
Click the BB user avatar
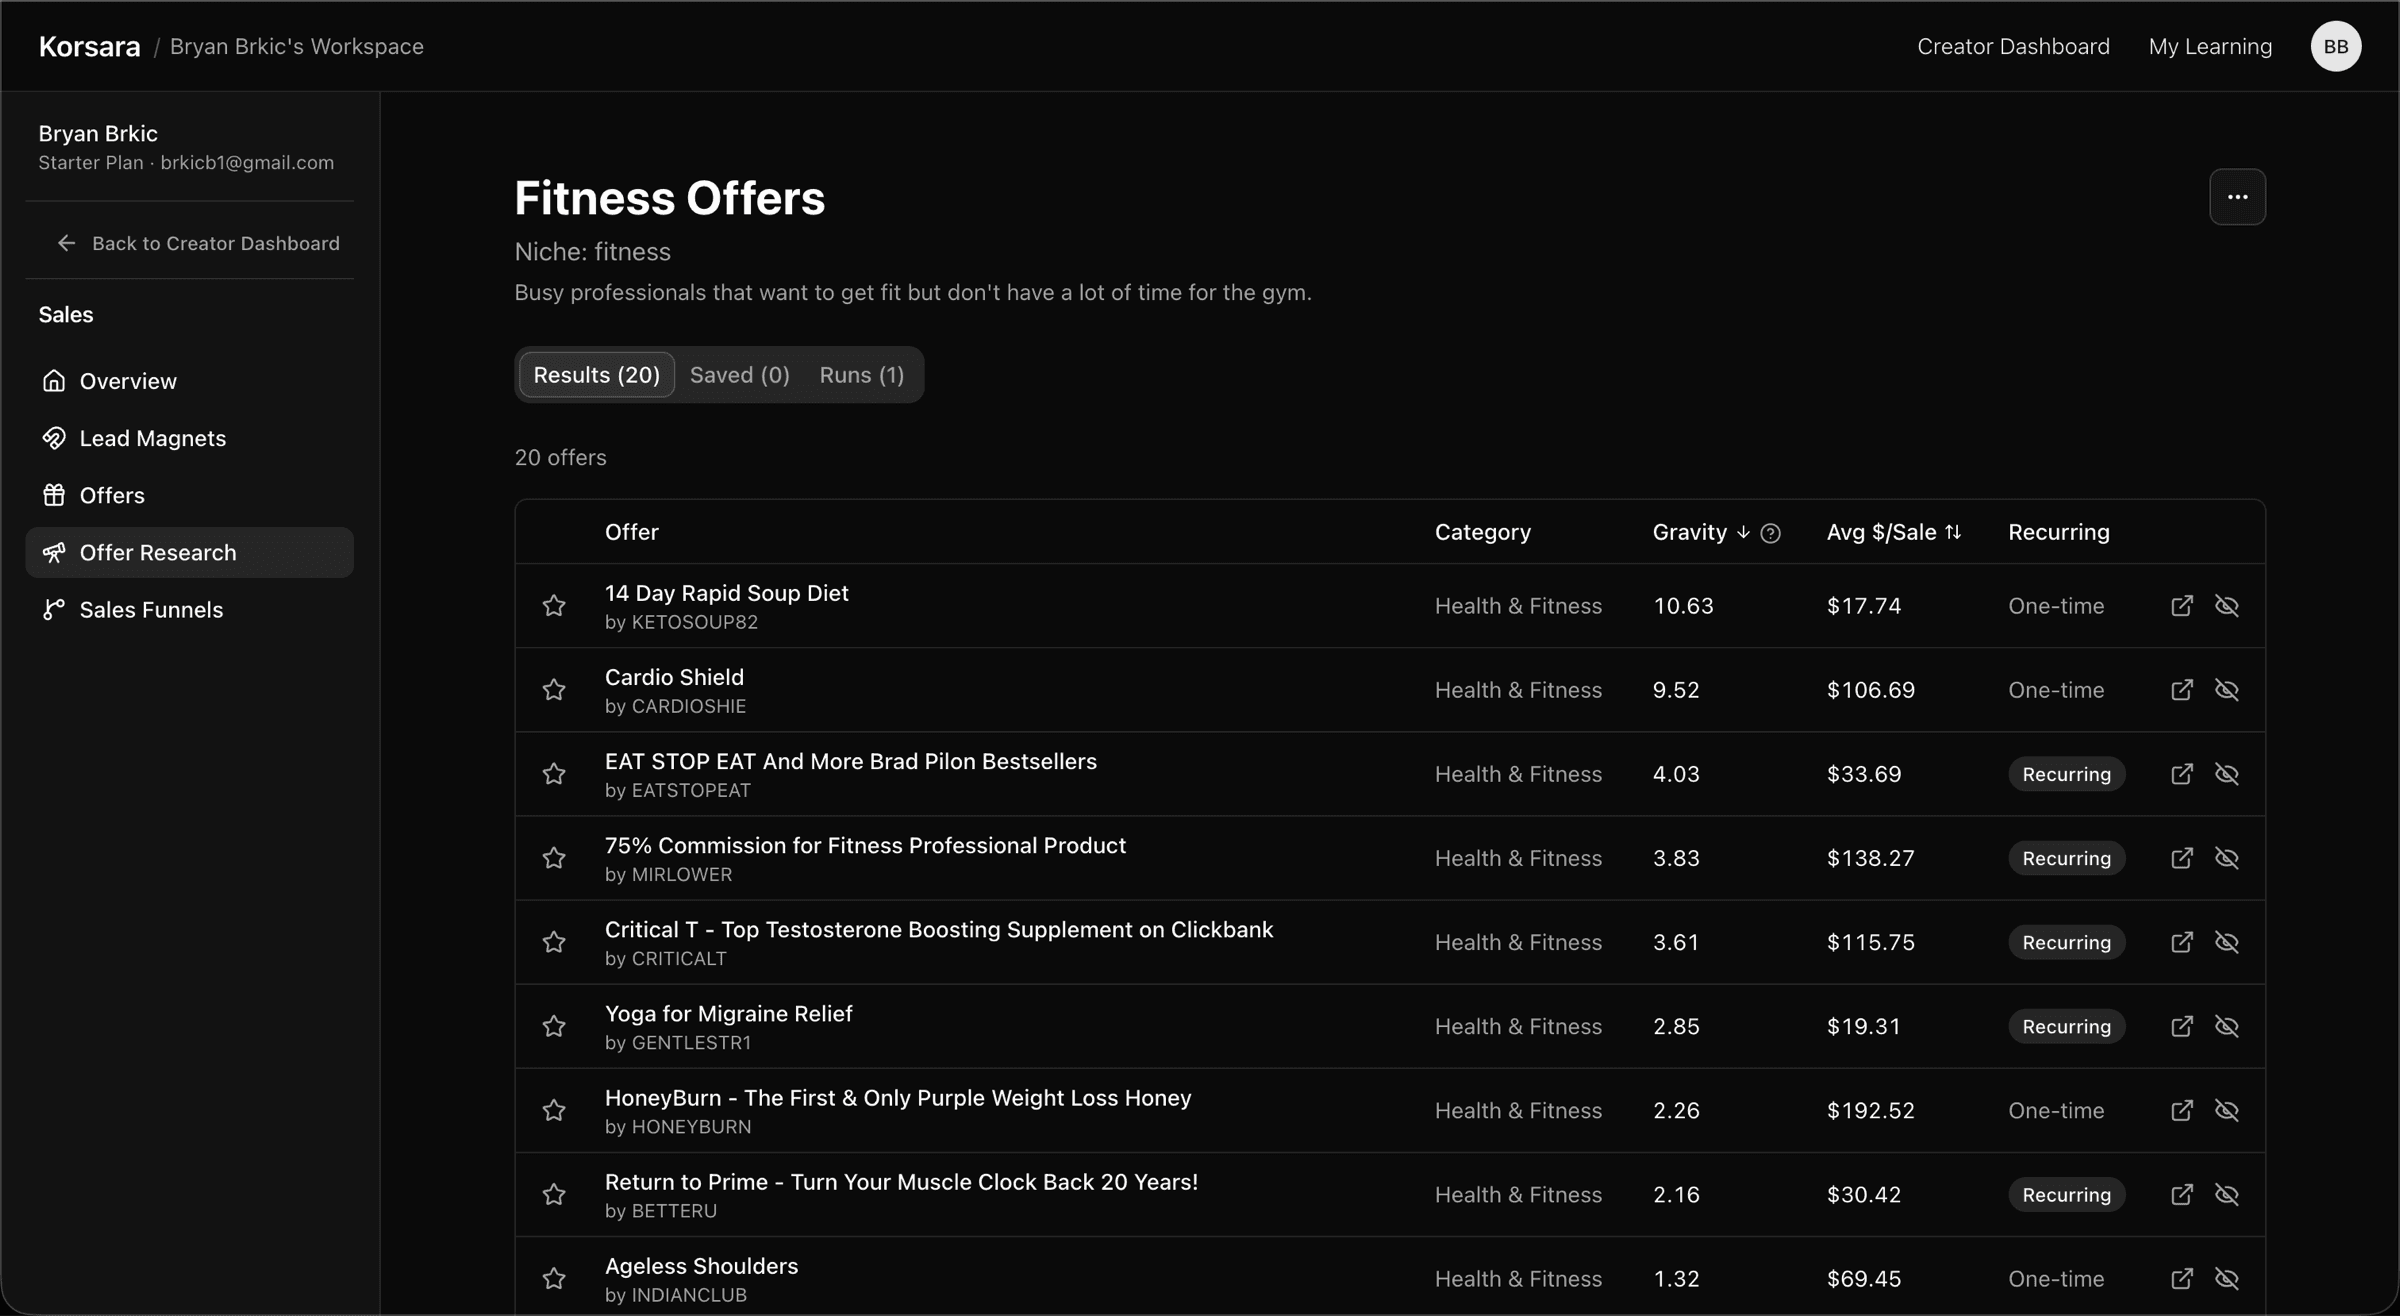pos(2335,46)
